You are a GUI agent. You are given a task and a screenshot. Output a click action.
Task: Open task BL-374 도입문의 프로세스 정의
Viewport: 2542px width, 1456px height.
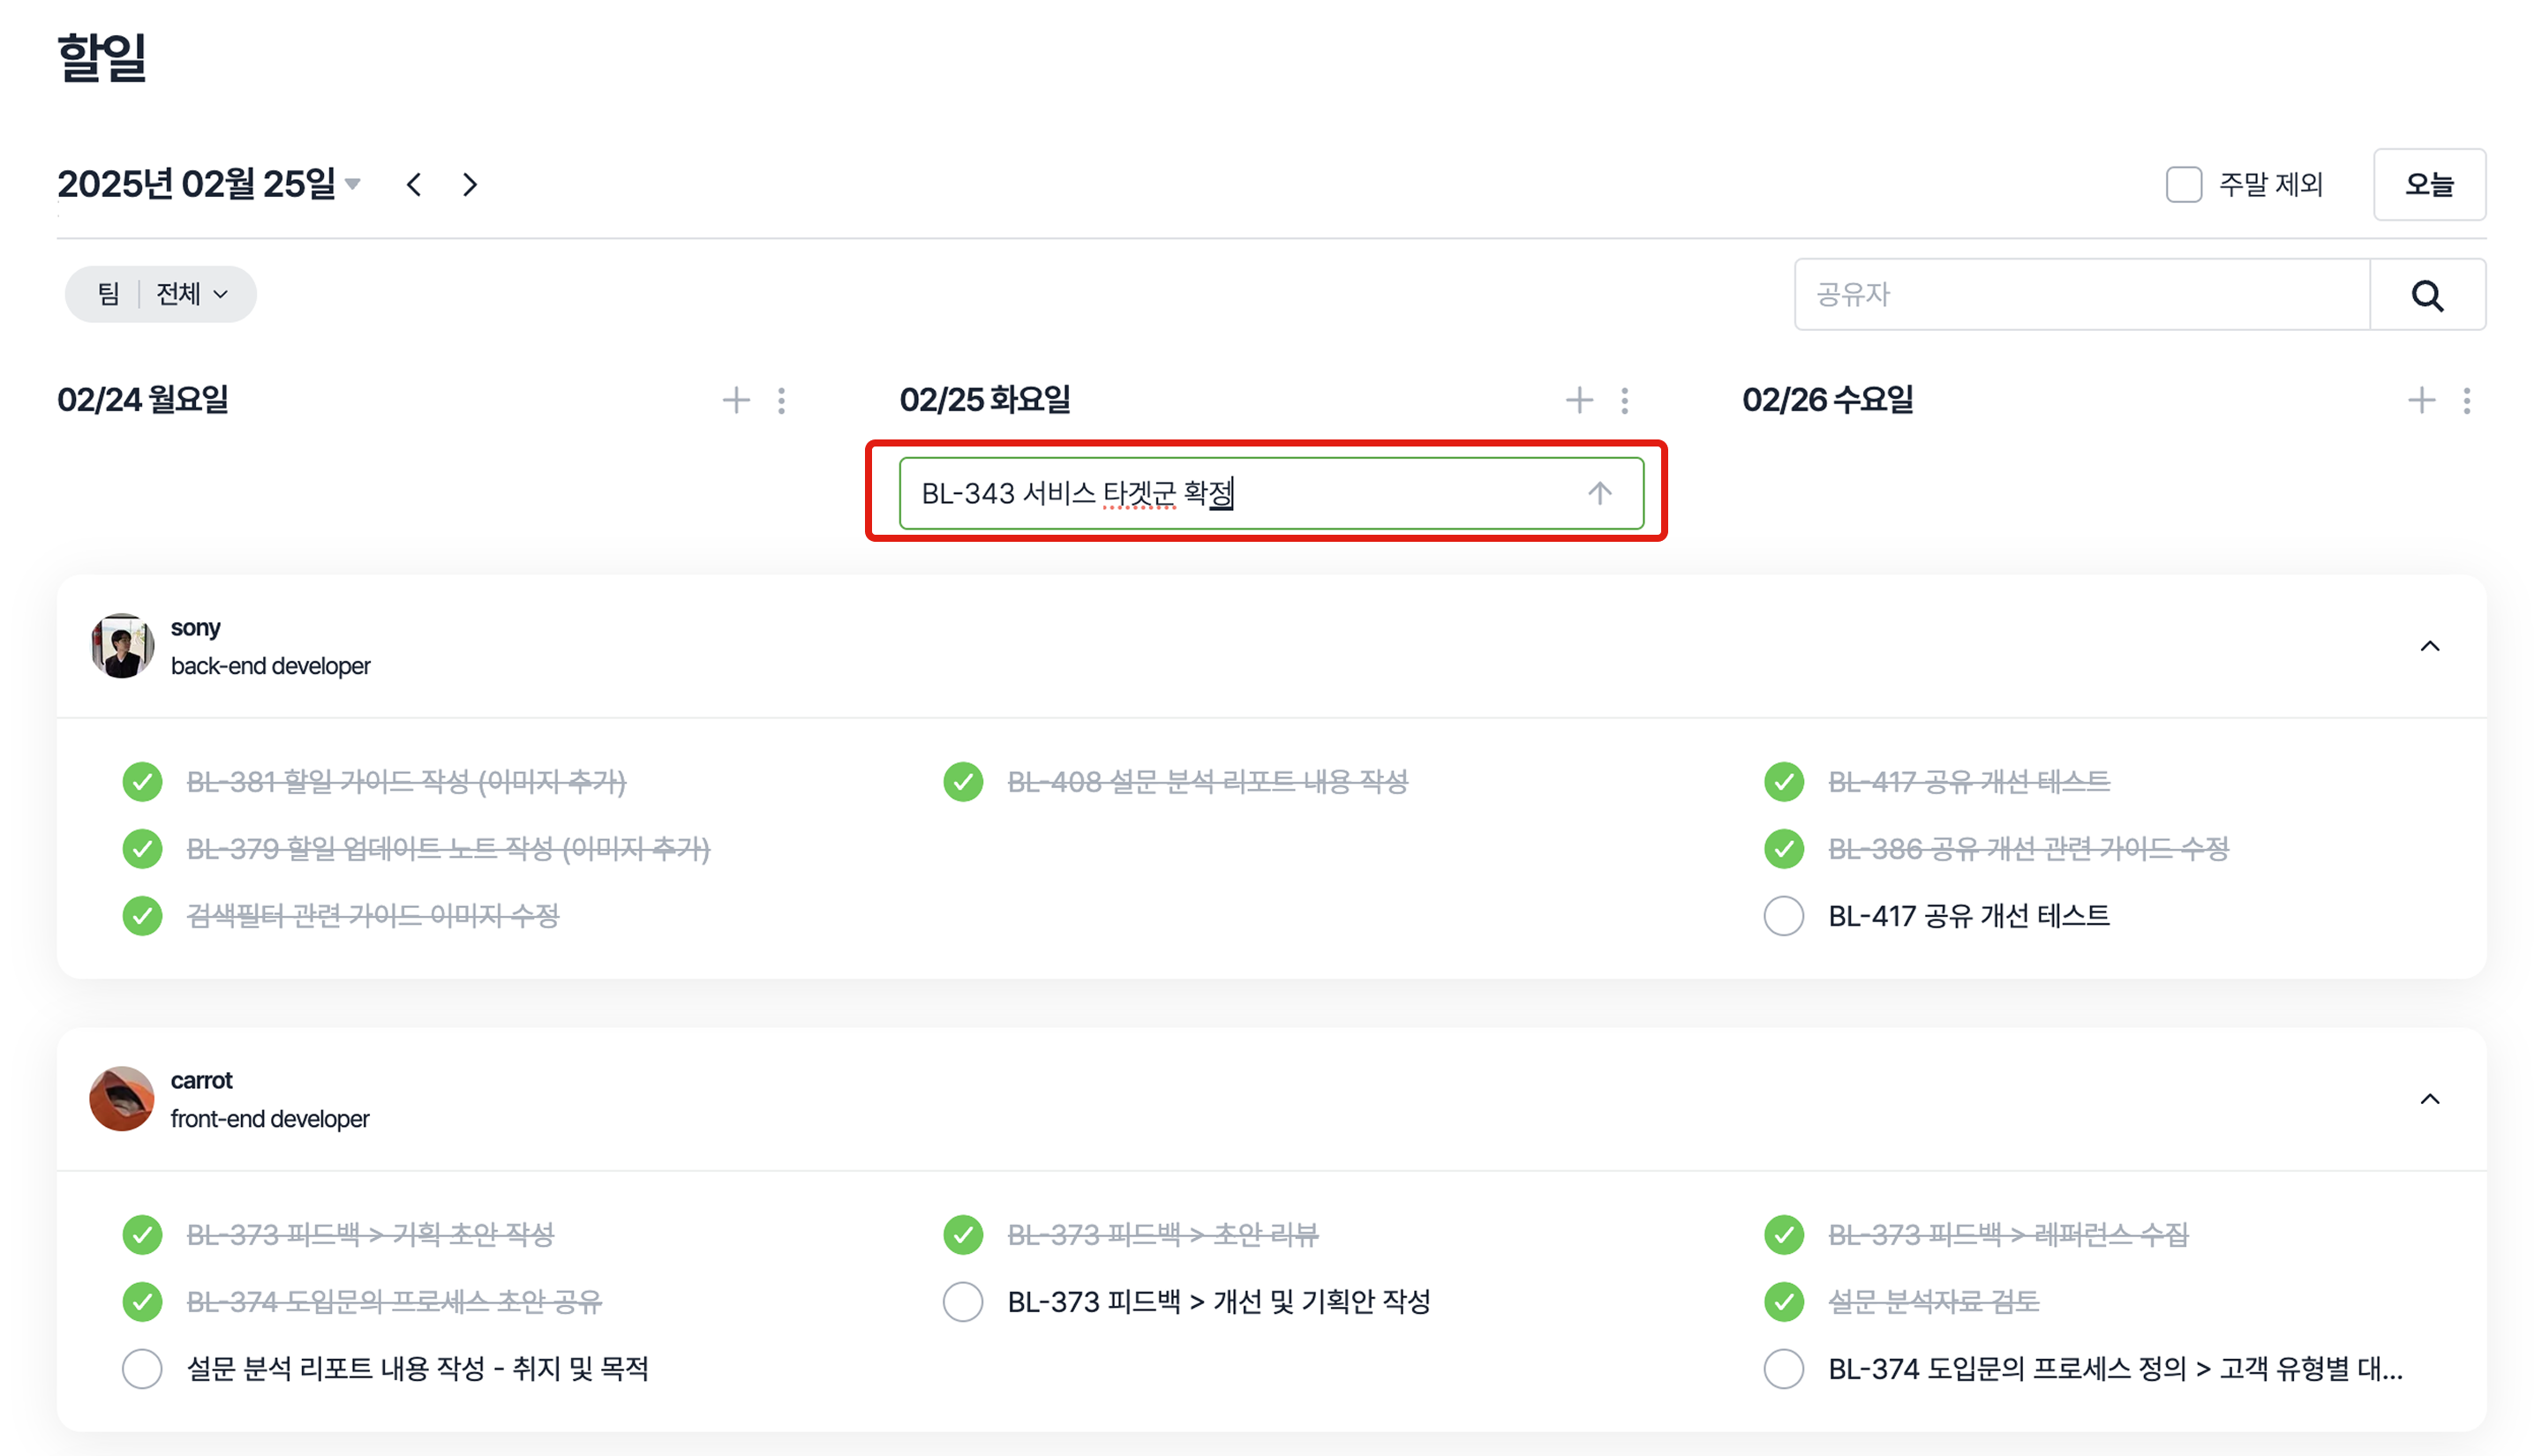coord(2114,1369)
